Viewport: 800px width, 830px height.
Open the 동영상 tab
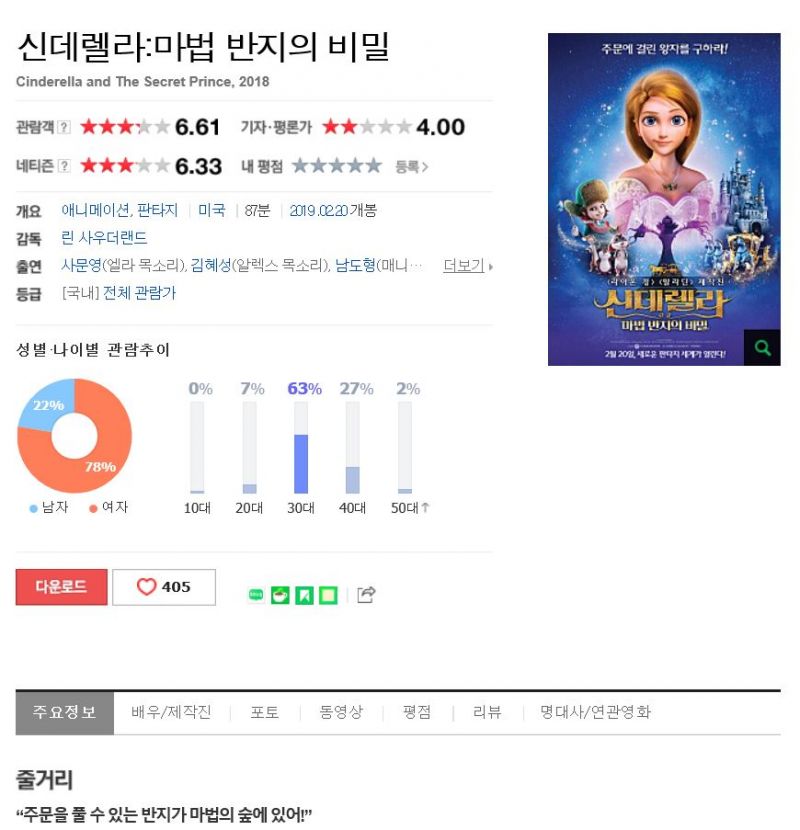(x=341, y=712)
